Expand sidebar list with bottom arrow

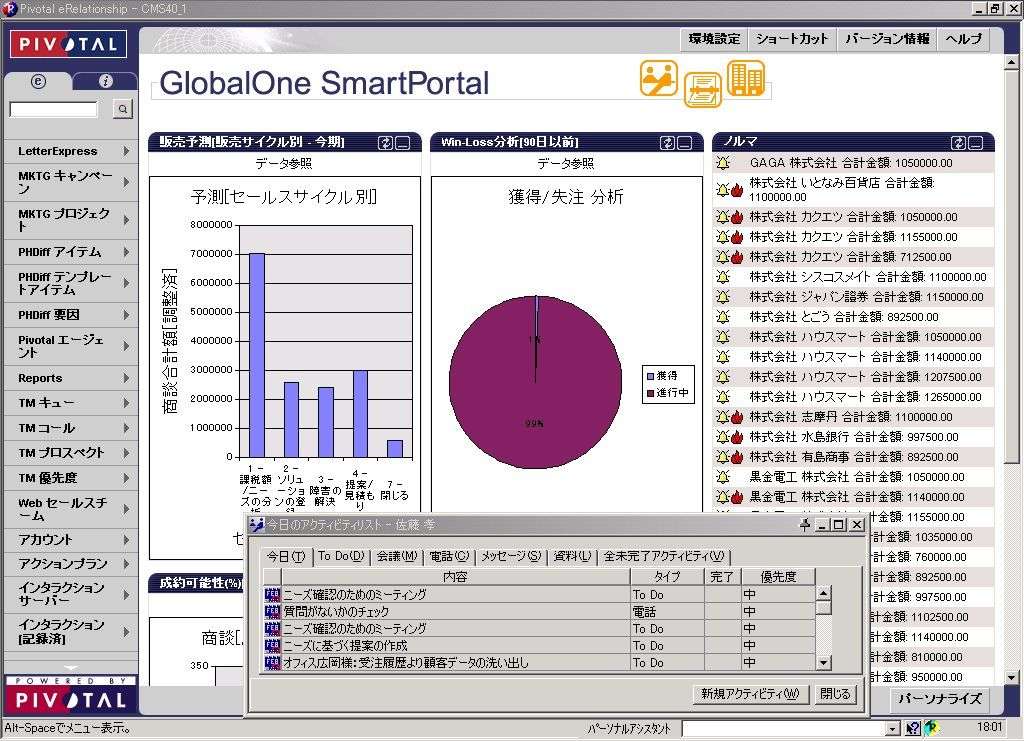click(71, 667)
